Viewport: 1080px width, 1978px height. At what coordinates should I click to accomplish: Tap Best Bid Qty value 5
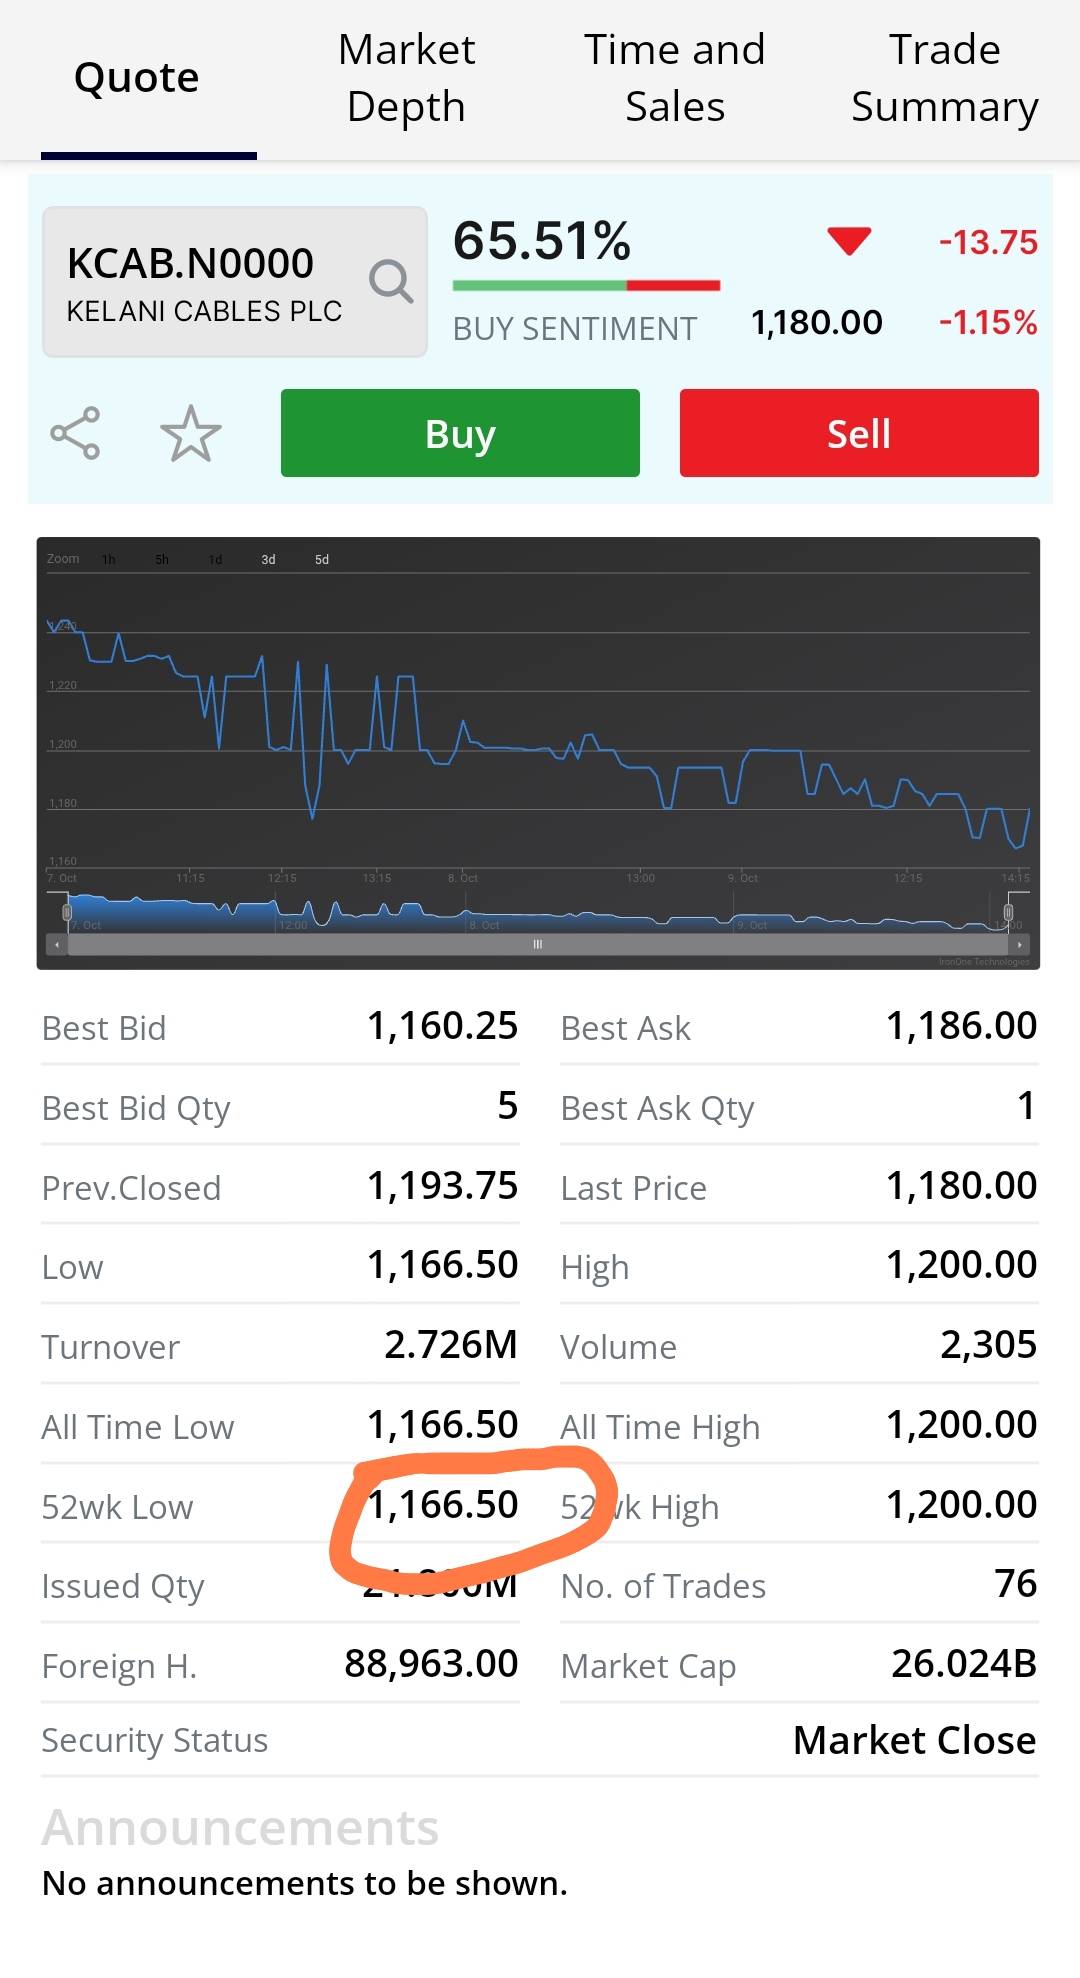[508, 1106]
